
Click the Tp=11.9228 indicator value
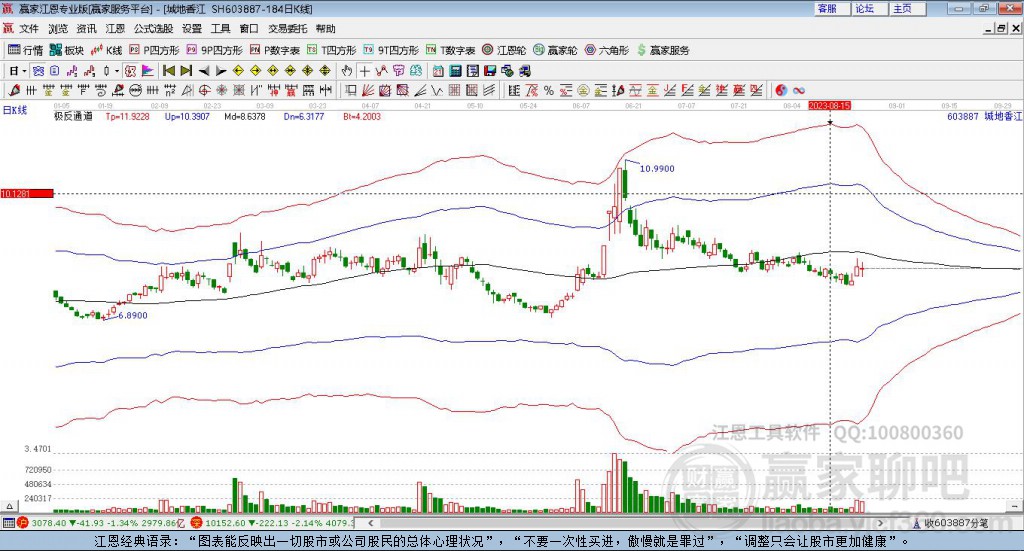click(127, 116)
